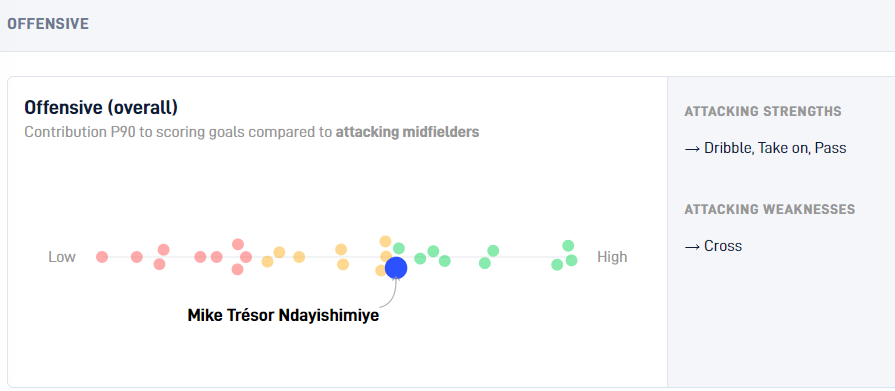Image resolution: width=895 pixels, height=391 pixels.
Task: Click the Mike Trésor Ndayishimiye label
Action: (x=283, y=315)
